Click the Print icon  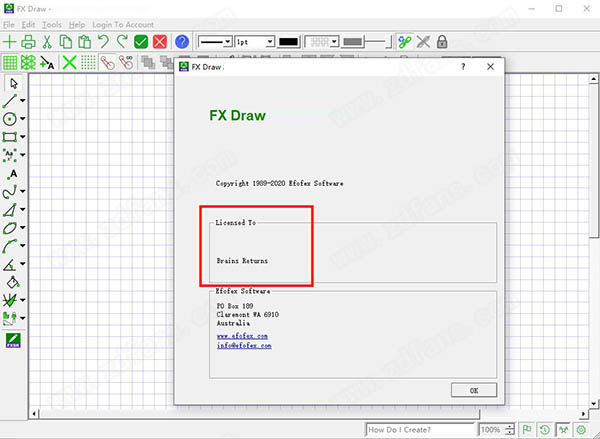tap(28, 42)
